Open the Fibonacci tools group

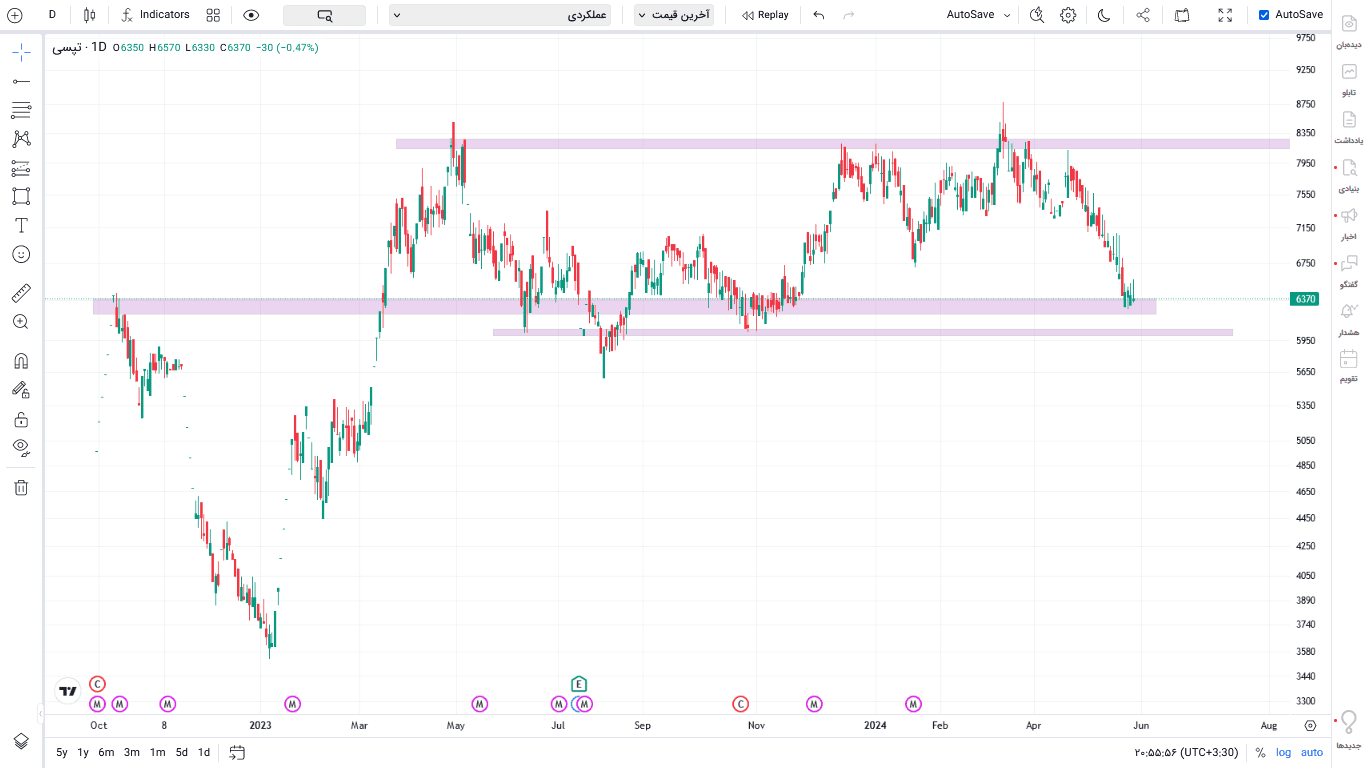coord(21,110)
